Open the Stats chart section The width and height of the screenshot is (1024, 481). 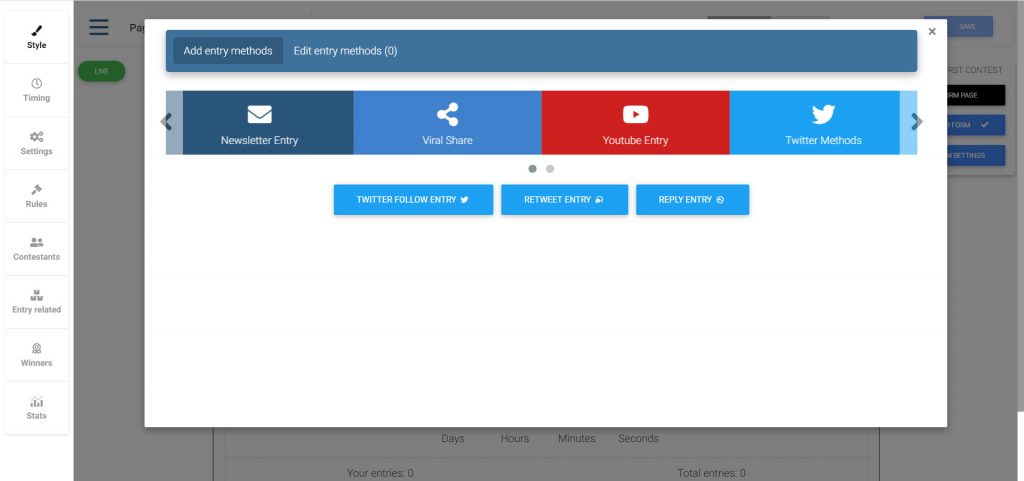36,408
